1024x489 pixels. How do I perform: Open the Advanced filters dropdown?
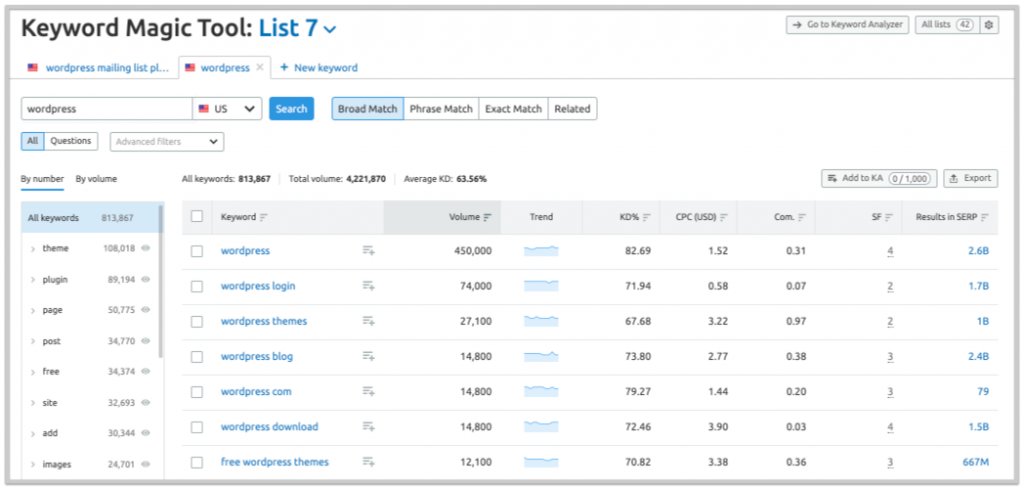point(167,142)
